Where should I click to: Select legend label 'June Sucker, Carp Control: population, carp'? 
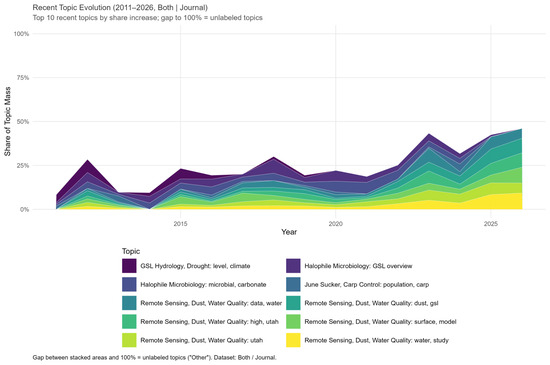click(x=367, y=285)
